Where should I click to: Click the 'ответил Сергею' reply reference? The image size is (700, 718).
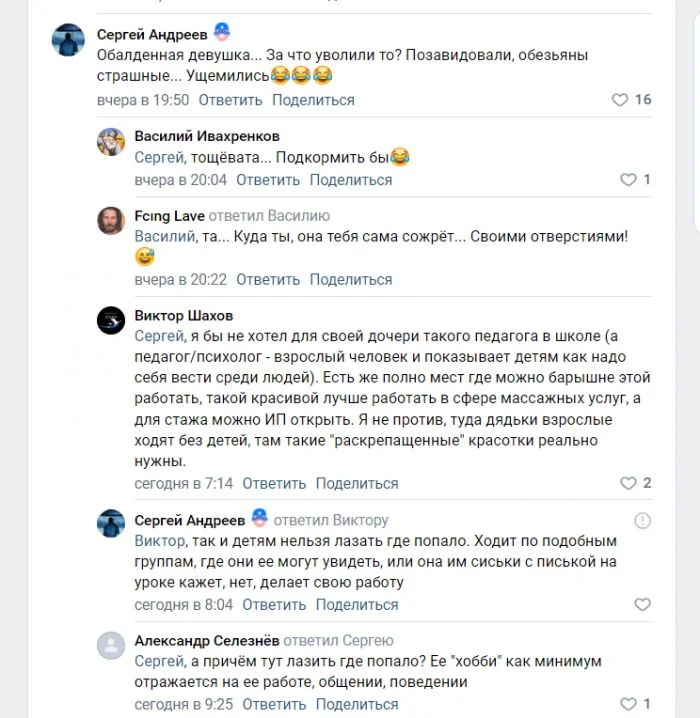tap(338, 640)
